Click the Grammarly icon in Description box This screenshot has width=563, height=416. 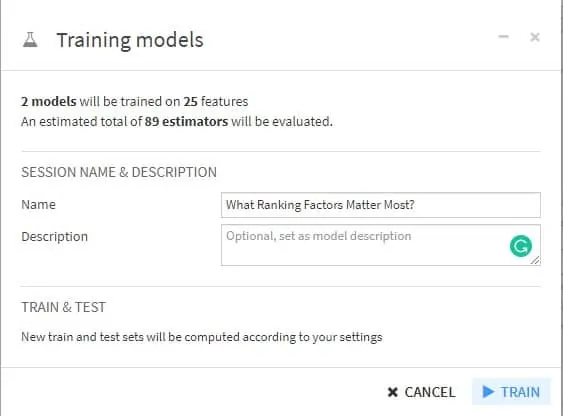tap(521, 246)
